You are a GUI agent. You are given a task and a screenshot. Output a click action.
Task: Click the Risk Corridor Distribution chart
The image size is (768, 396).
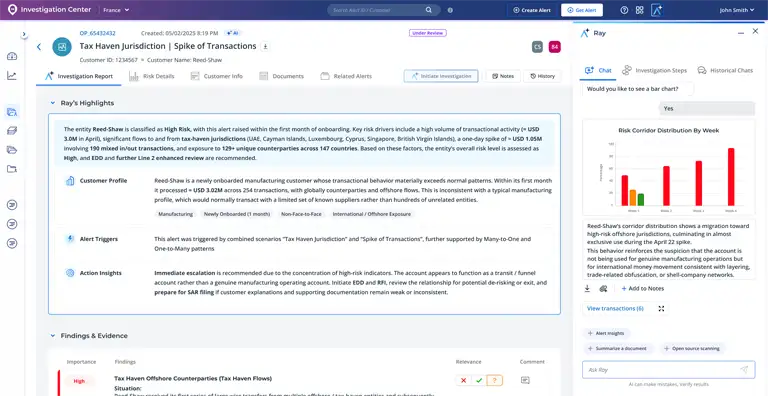click(x=669, y=167)
